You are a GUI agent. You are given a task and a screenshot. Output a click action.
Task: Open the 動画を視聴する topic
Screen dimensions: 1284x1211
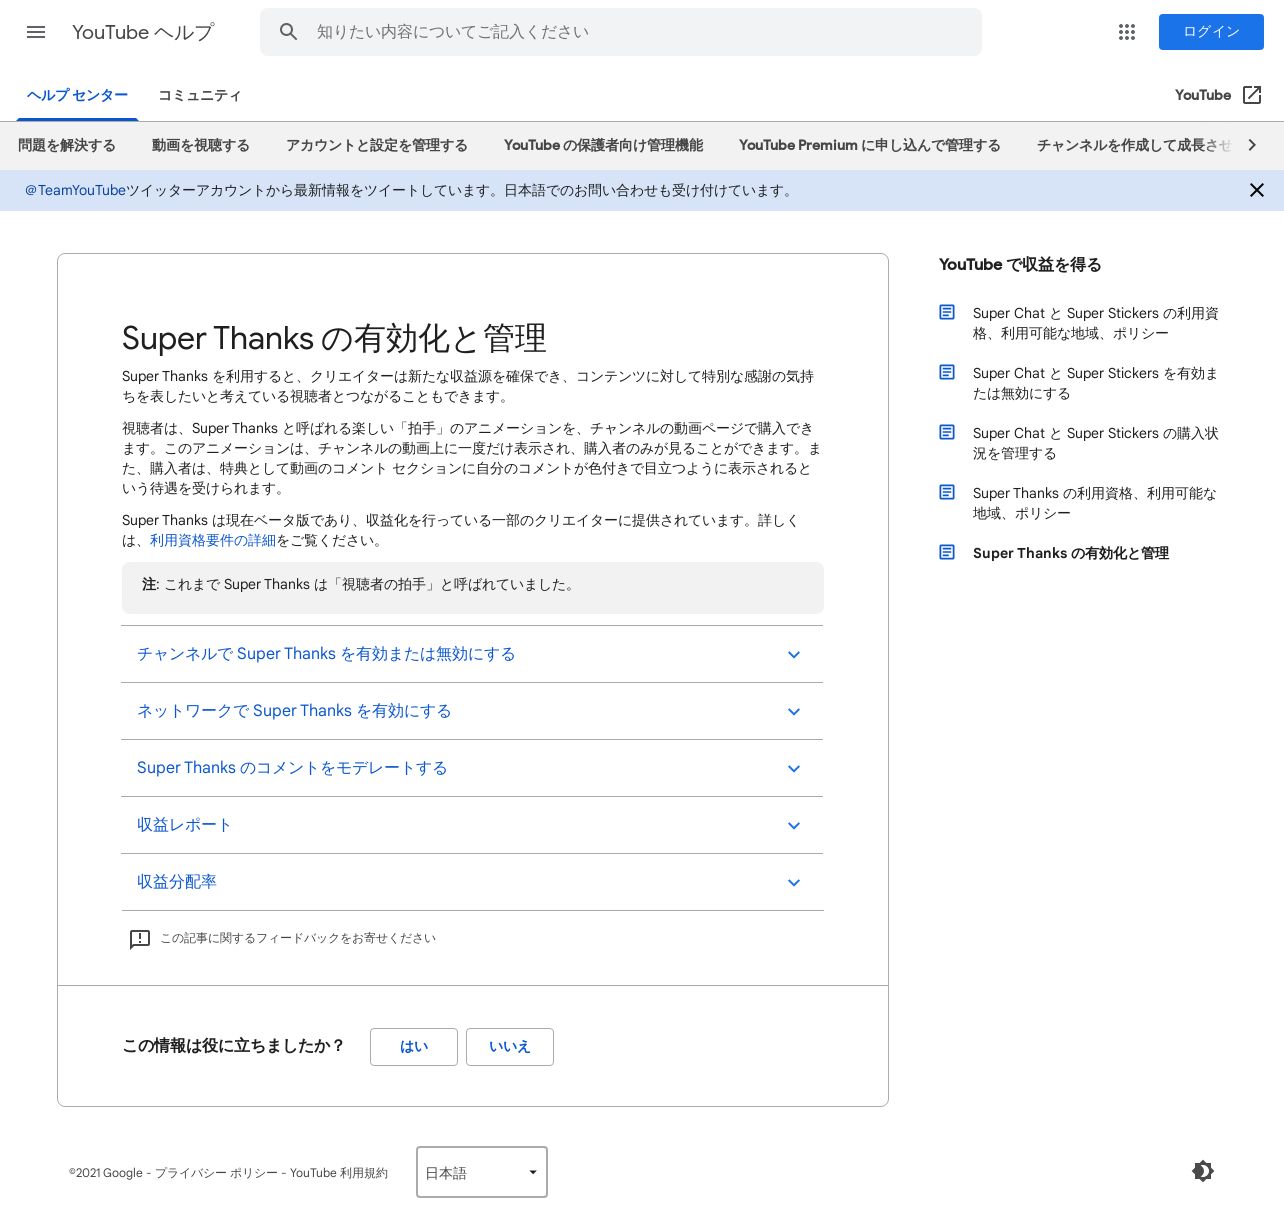(x=201, y=145)
